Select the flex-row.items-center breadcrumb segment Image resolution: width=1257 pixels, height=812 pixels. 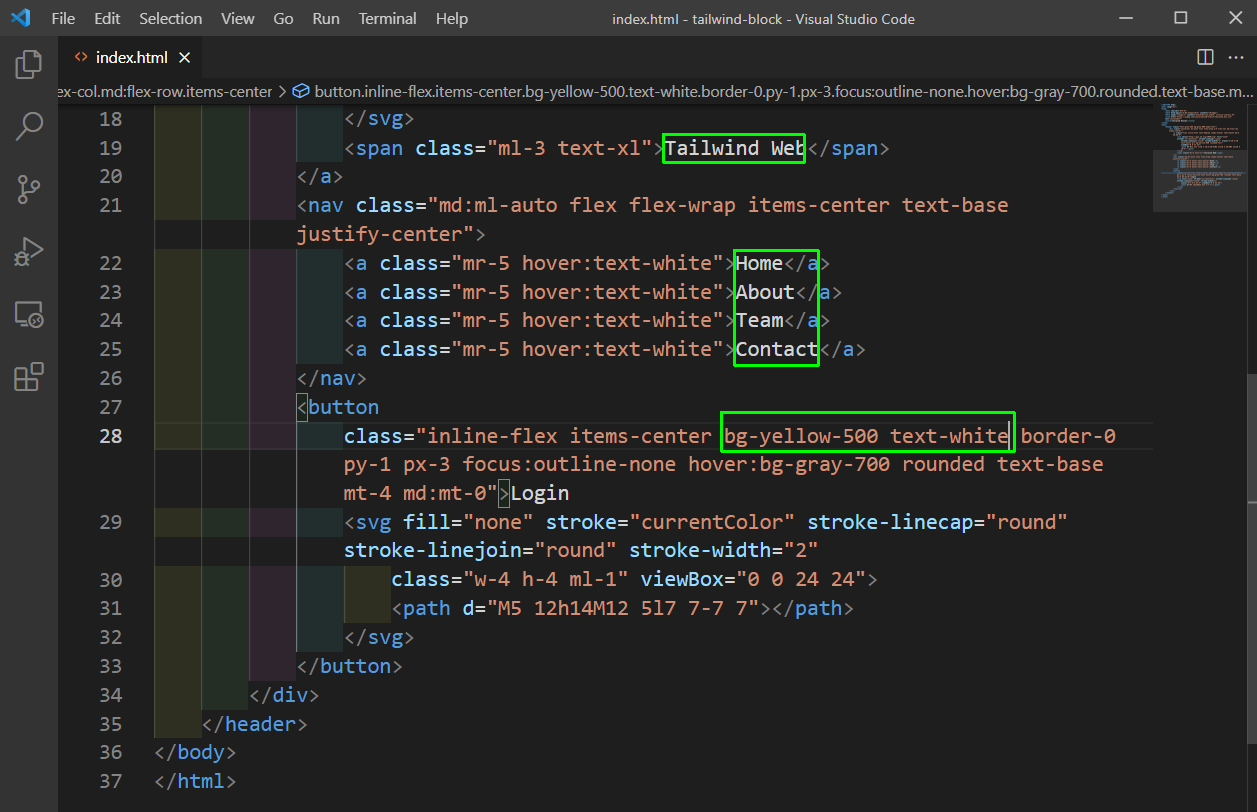coord(165,91)
